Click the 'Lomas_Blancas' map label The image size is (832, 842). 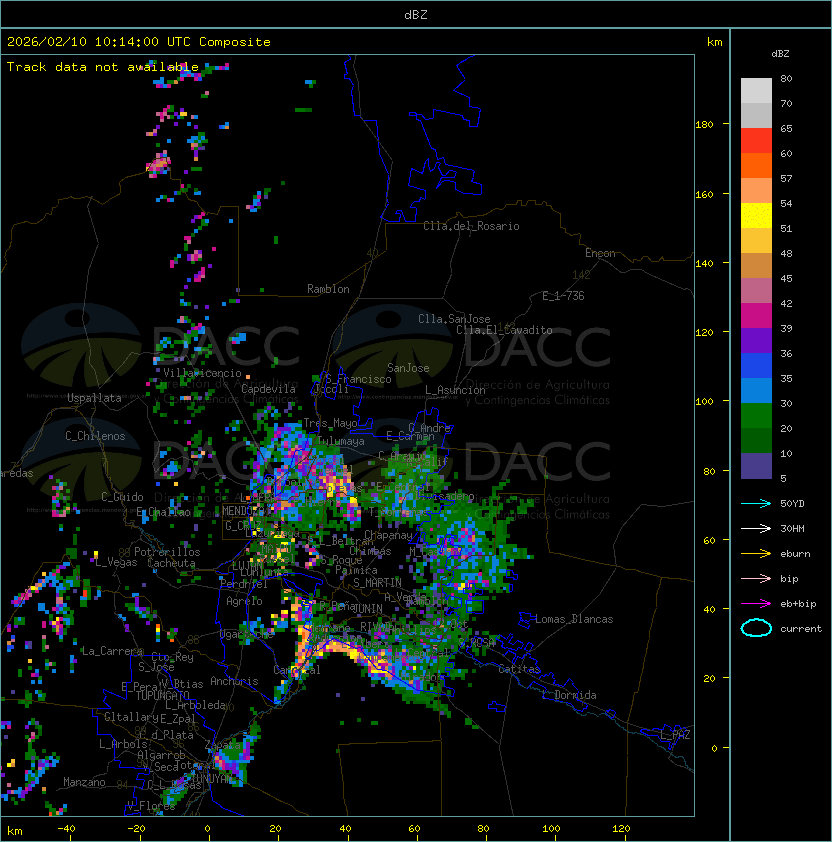[574, 619]
